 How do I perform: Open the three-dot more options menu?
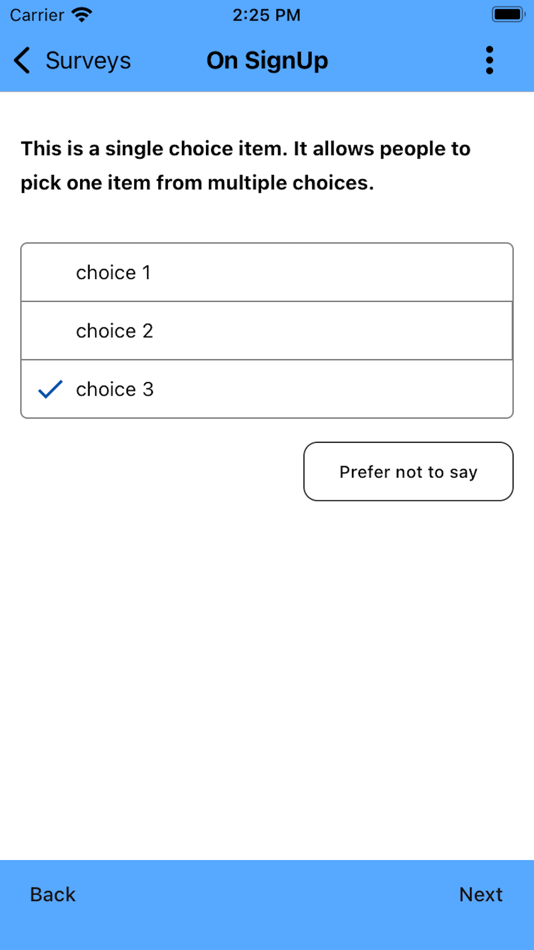click(489, 61)
